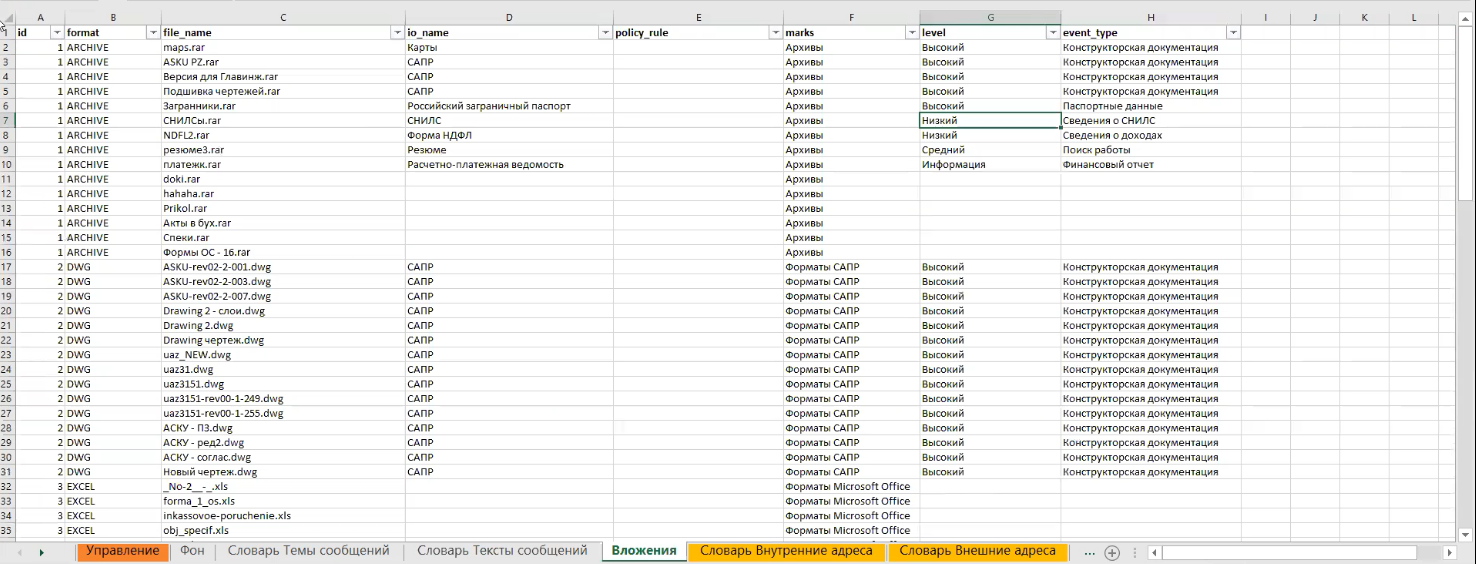Open the Словарь Темы сообщений sheet
Screen dimensions: 1476x564
point(308,551)
